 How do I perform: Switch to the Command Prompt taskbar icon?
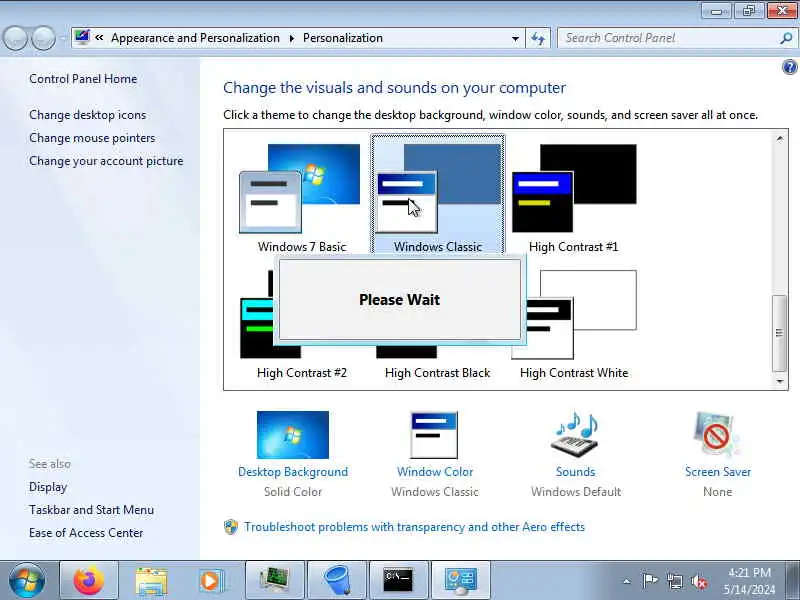(x=398, y=581)
